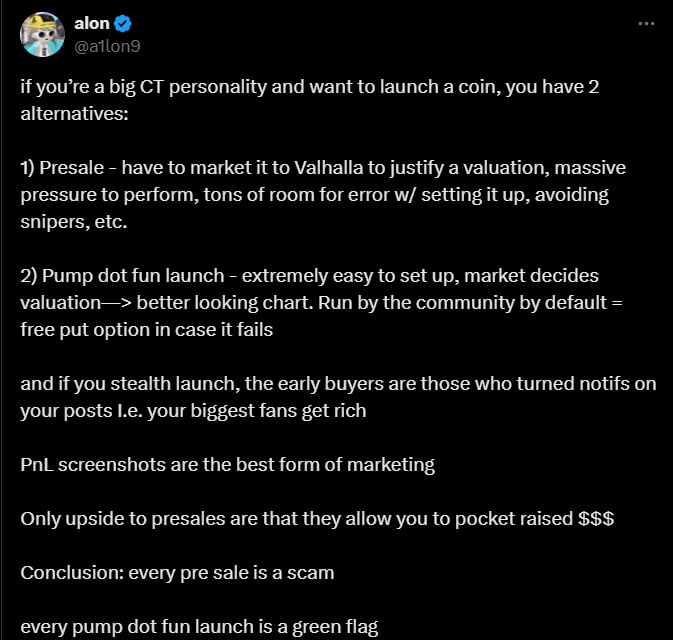Select the "1) Presale" line of the post
The height and width of the screenshot is (640, 673).
click(323, 168)
